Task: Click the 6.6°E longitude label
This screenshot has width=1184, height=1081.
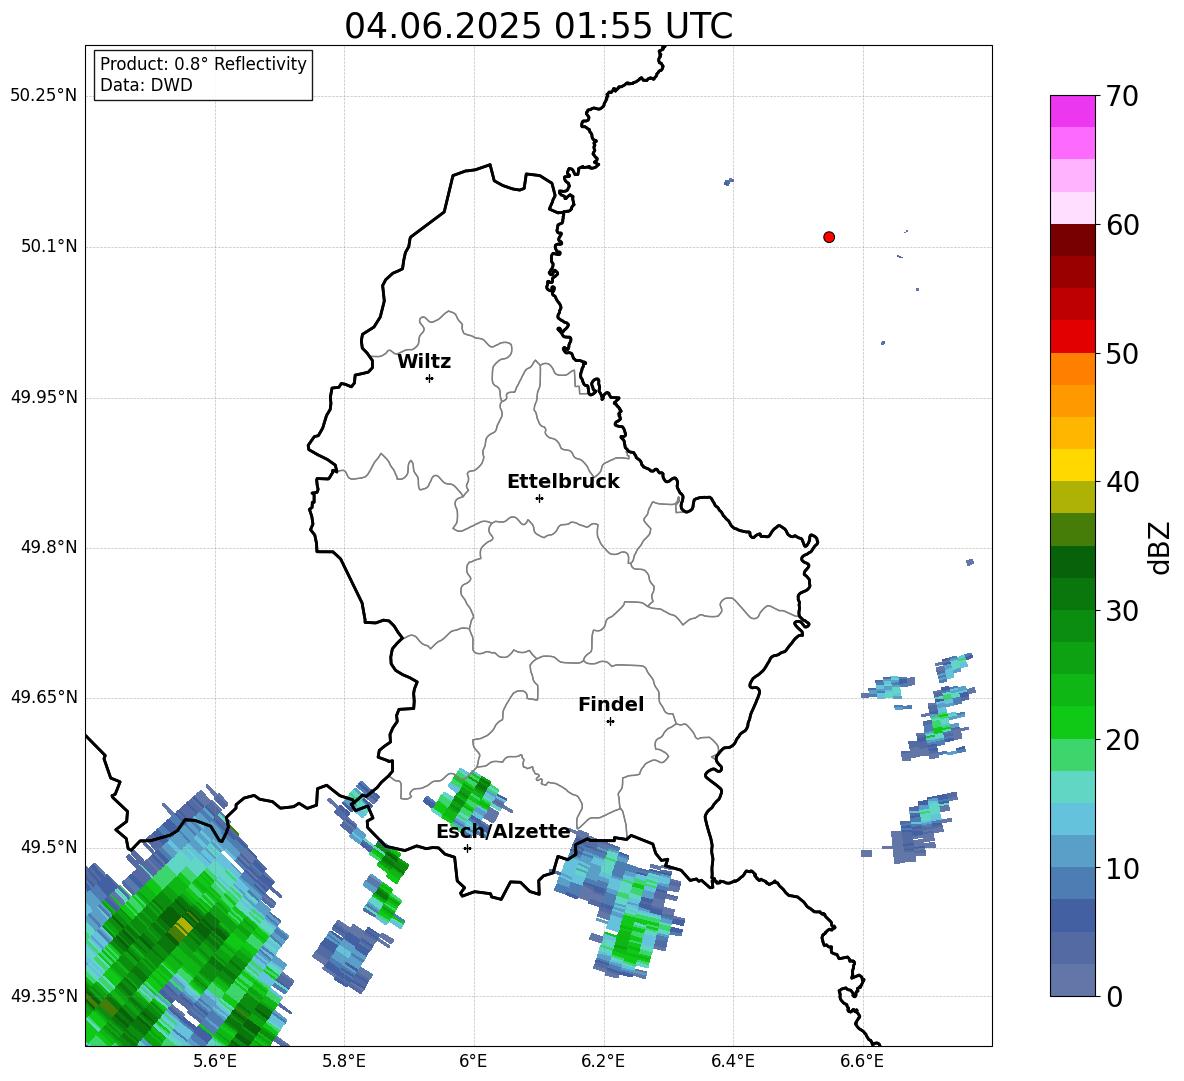Action: (862, 1061)
